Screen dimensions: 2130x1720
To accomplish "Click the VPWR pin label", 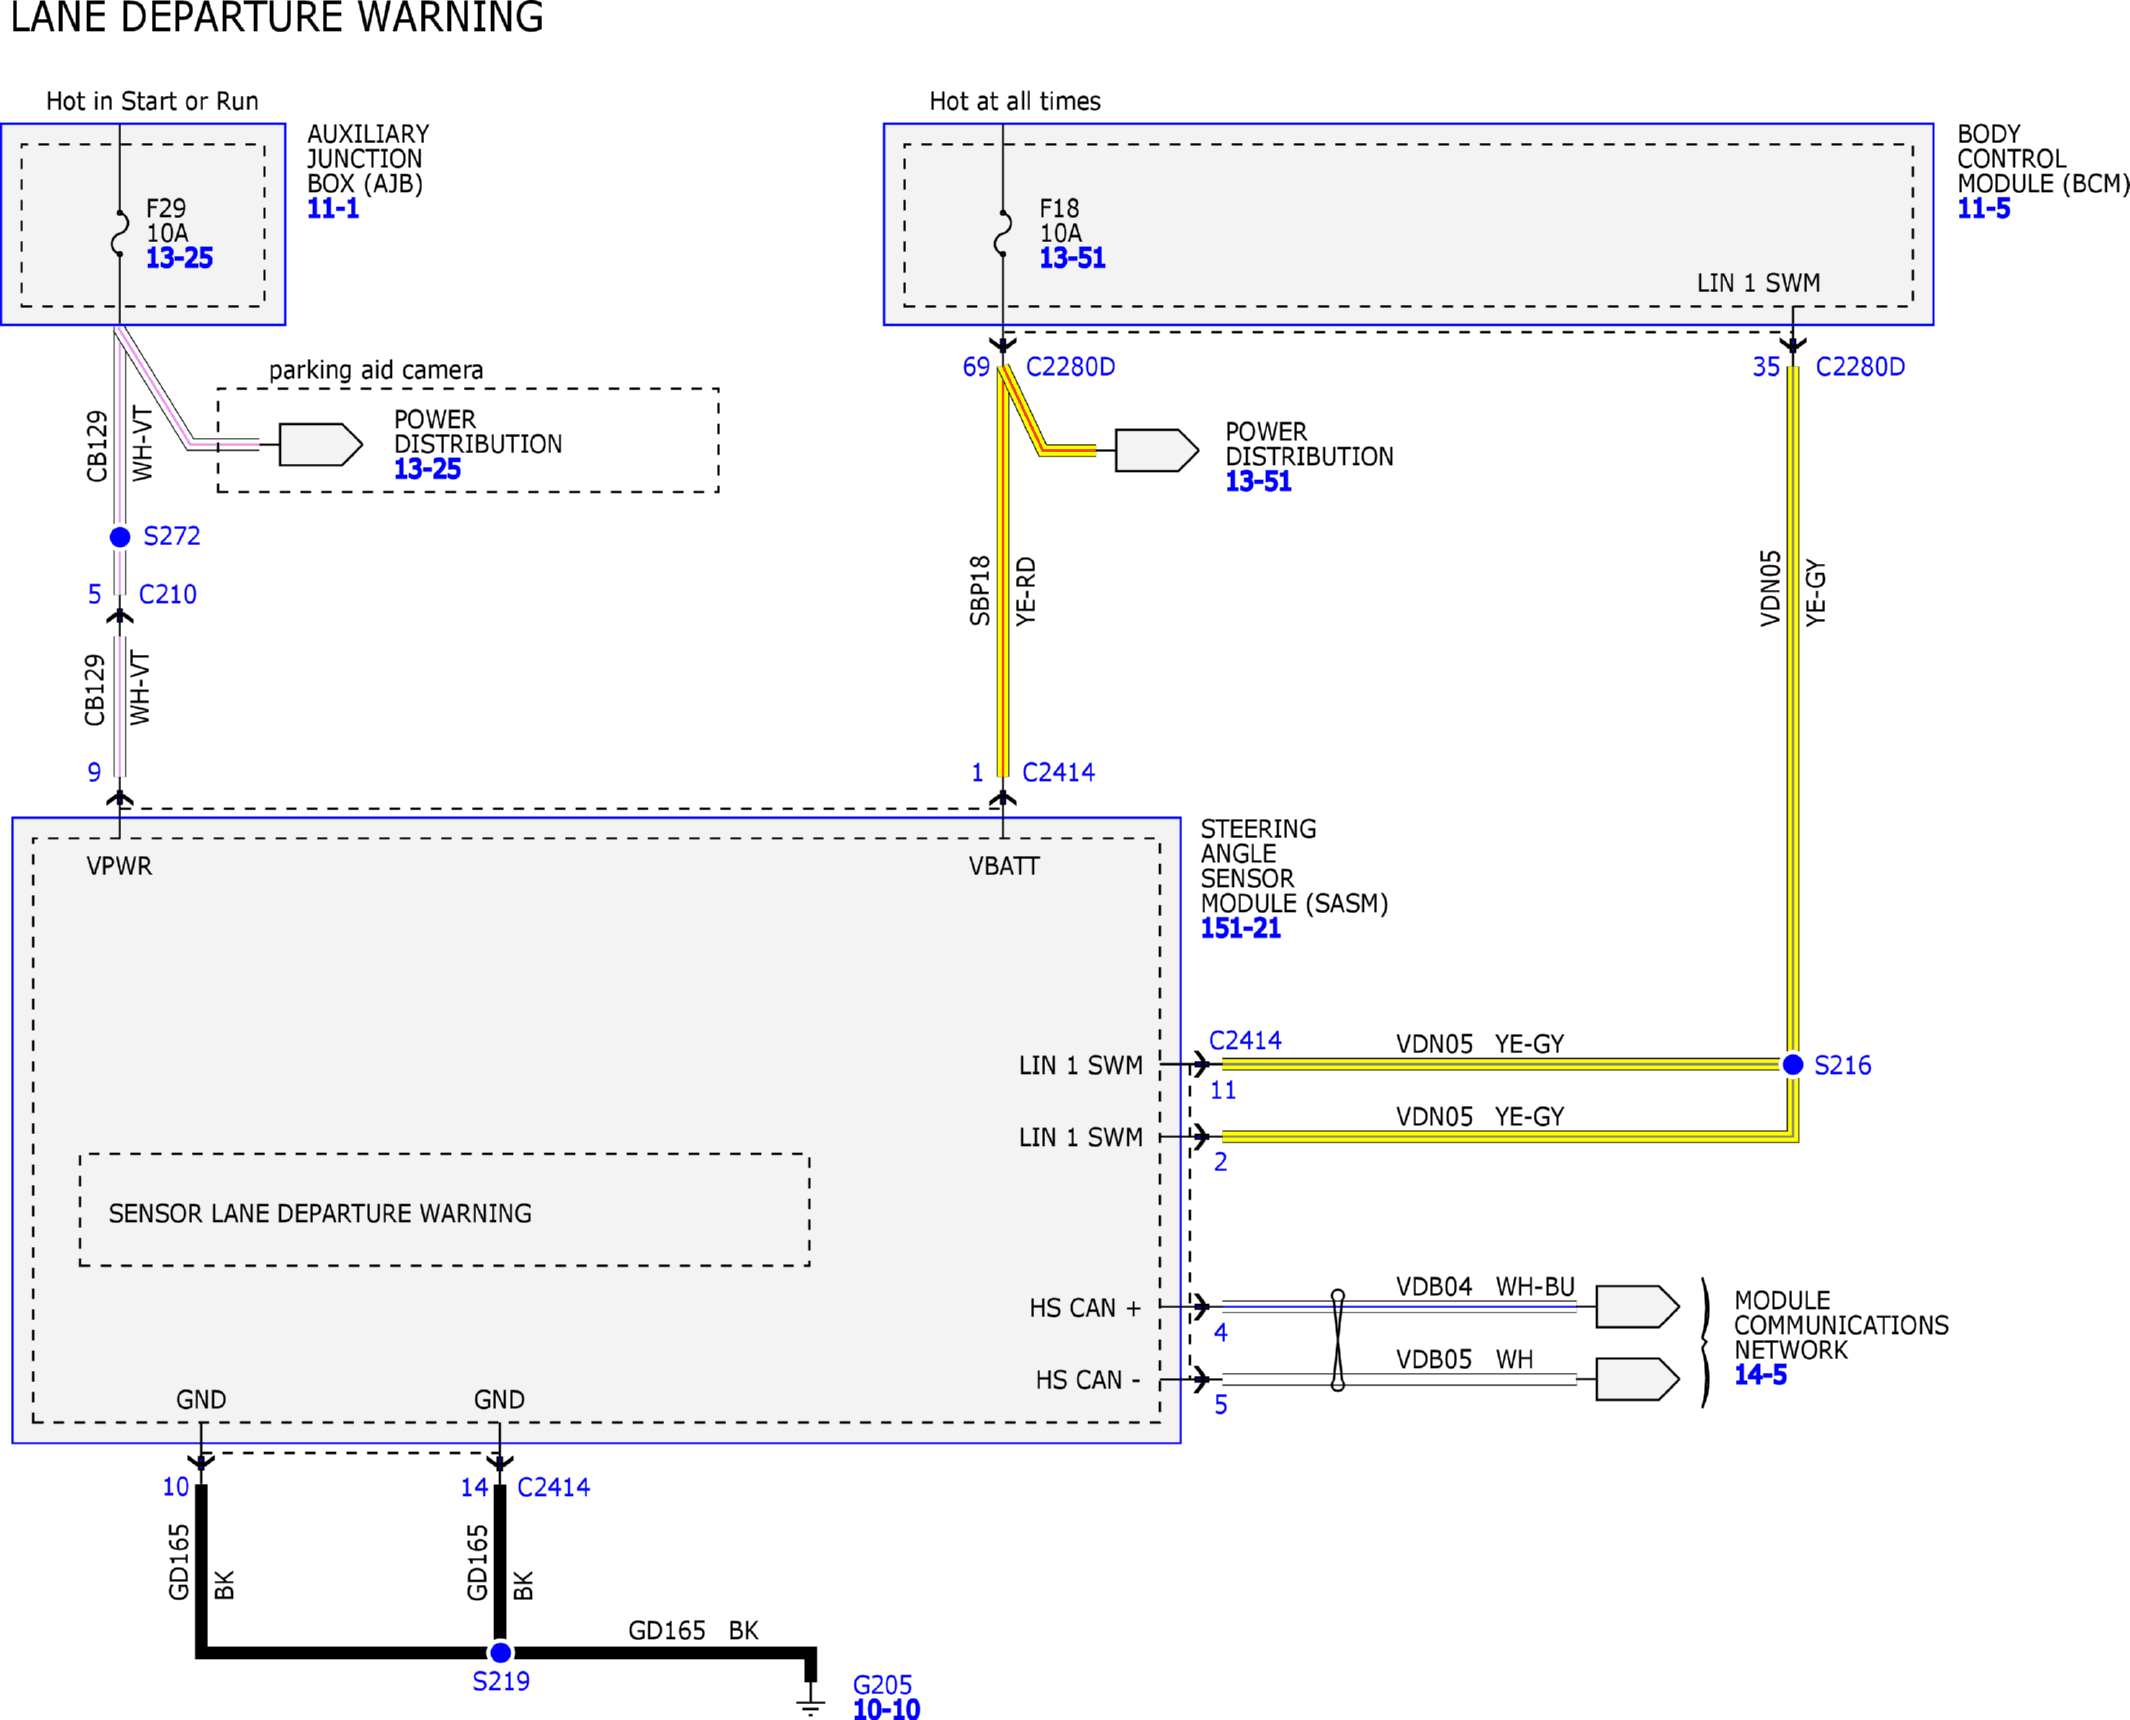I will click(119, 866).
